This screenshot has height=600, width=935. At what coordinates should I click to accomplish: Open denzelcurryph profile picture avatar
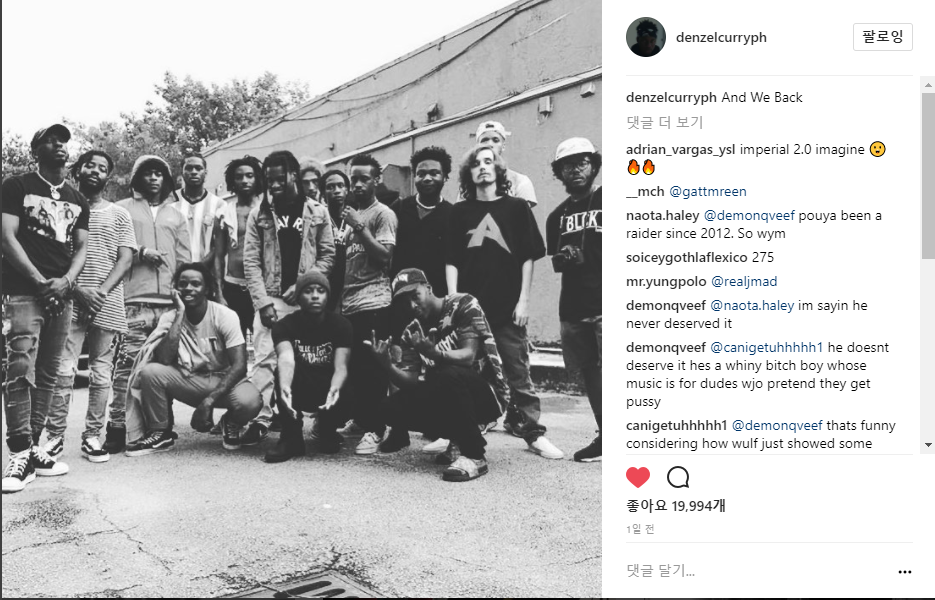coord(646,37)
